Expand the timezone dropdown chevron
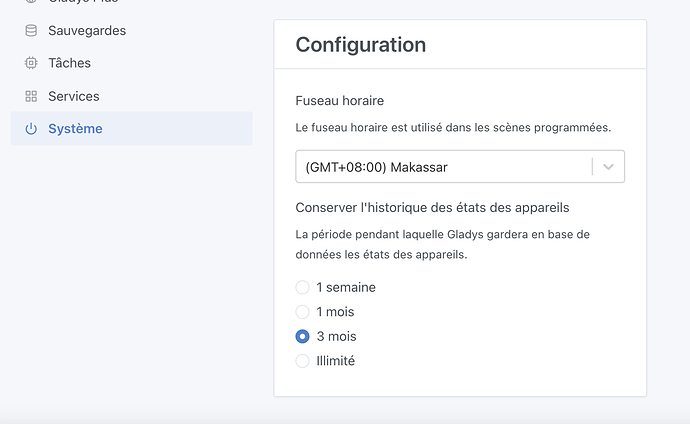The image size is (690, 424). pos(608,167)
